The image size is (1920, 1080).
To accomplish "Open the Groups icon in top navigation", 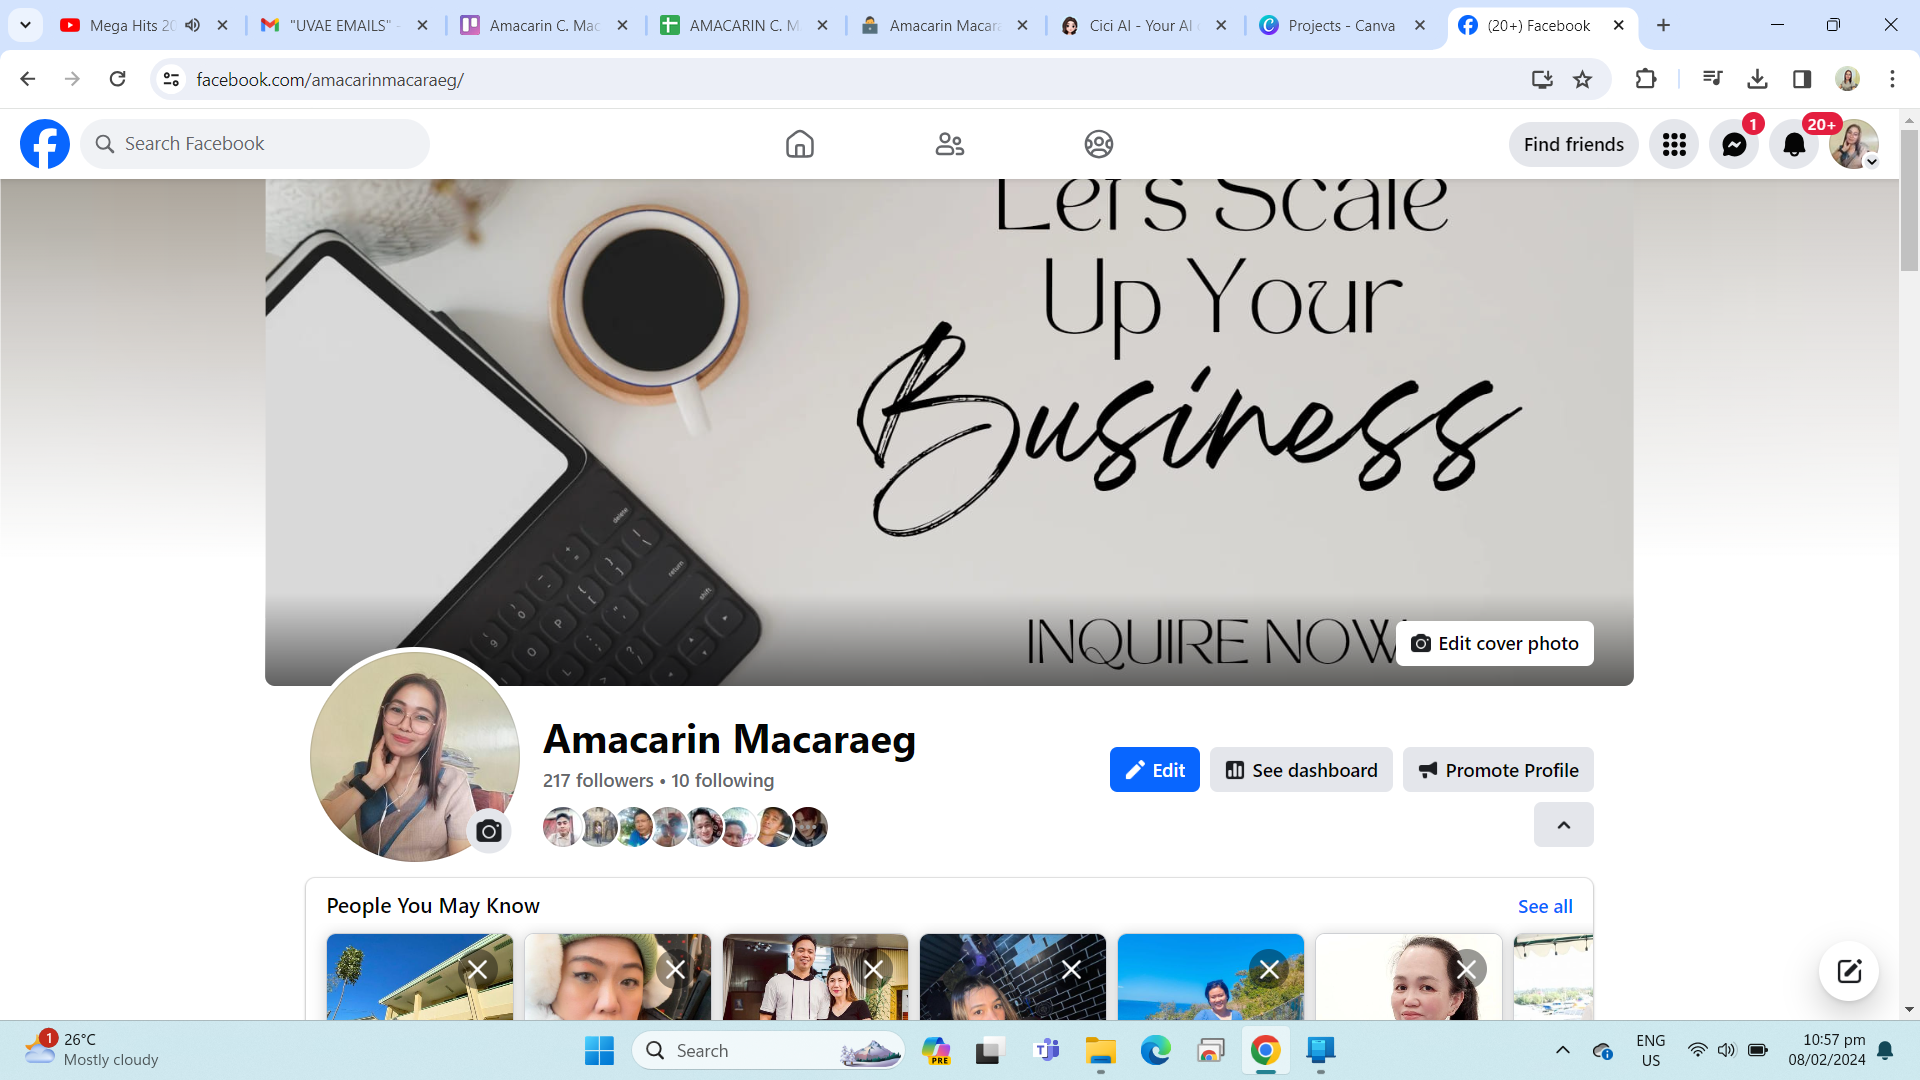I will click(1098, 144).
